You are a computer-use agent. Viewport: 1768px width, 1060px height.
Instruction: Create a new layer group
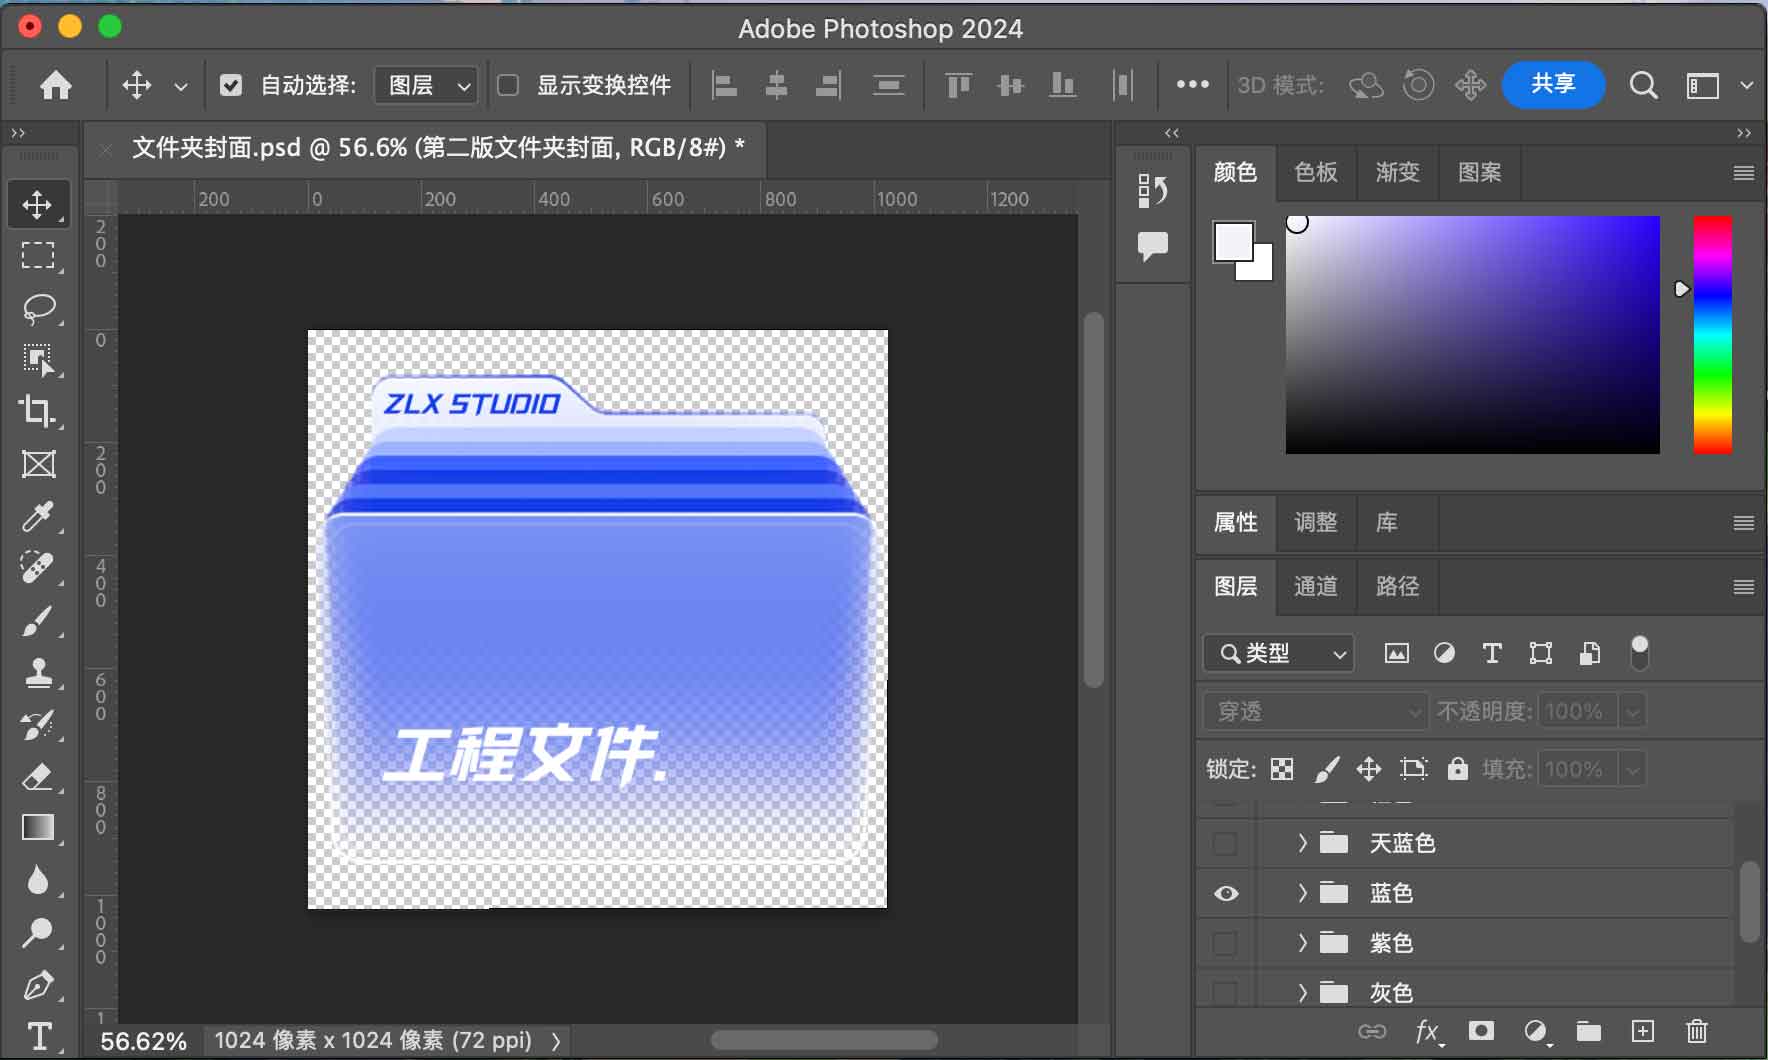tap(1588, 1032)
